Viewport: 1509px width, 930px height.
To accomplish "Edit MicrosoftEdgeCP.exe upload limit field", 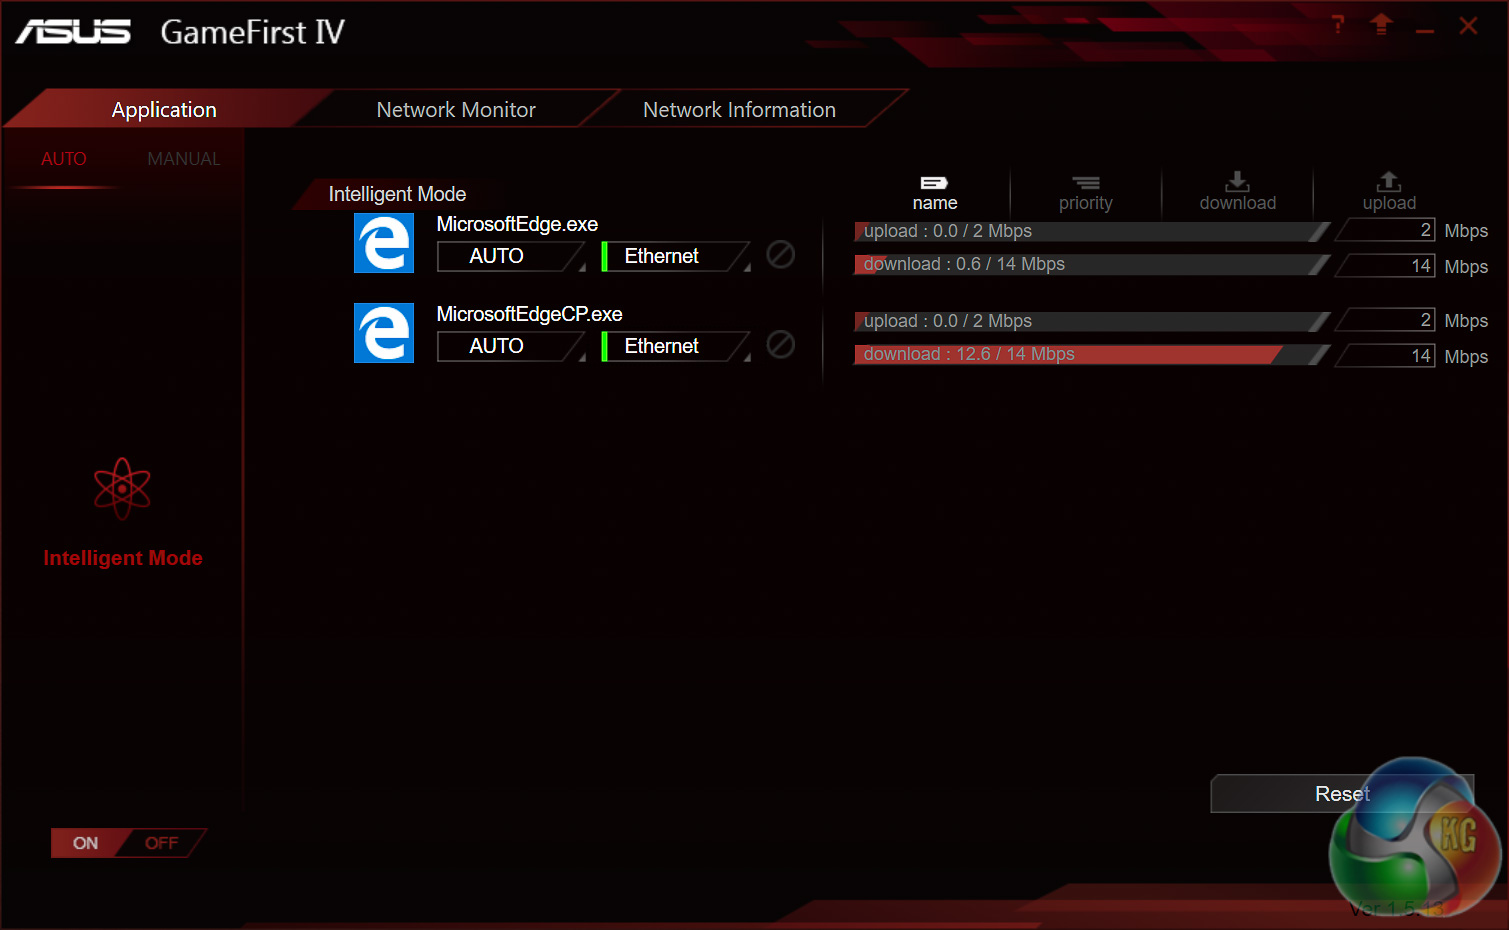I will (1385, 320).
